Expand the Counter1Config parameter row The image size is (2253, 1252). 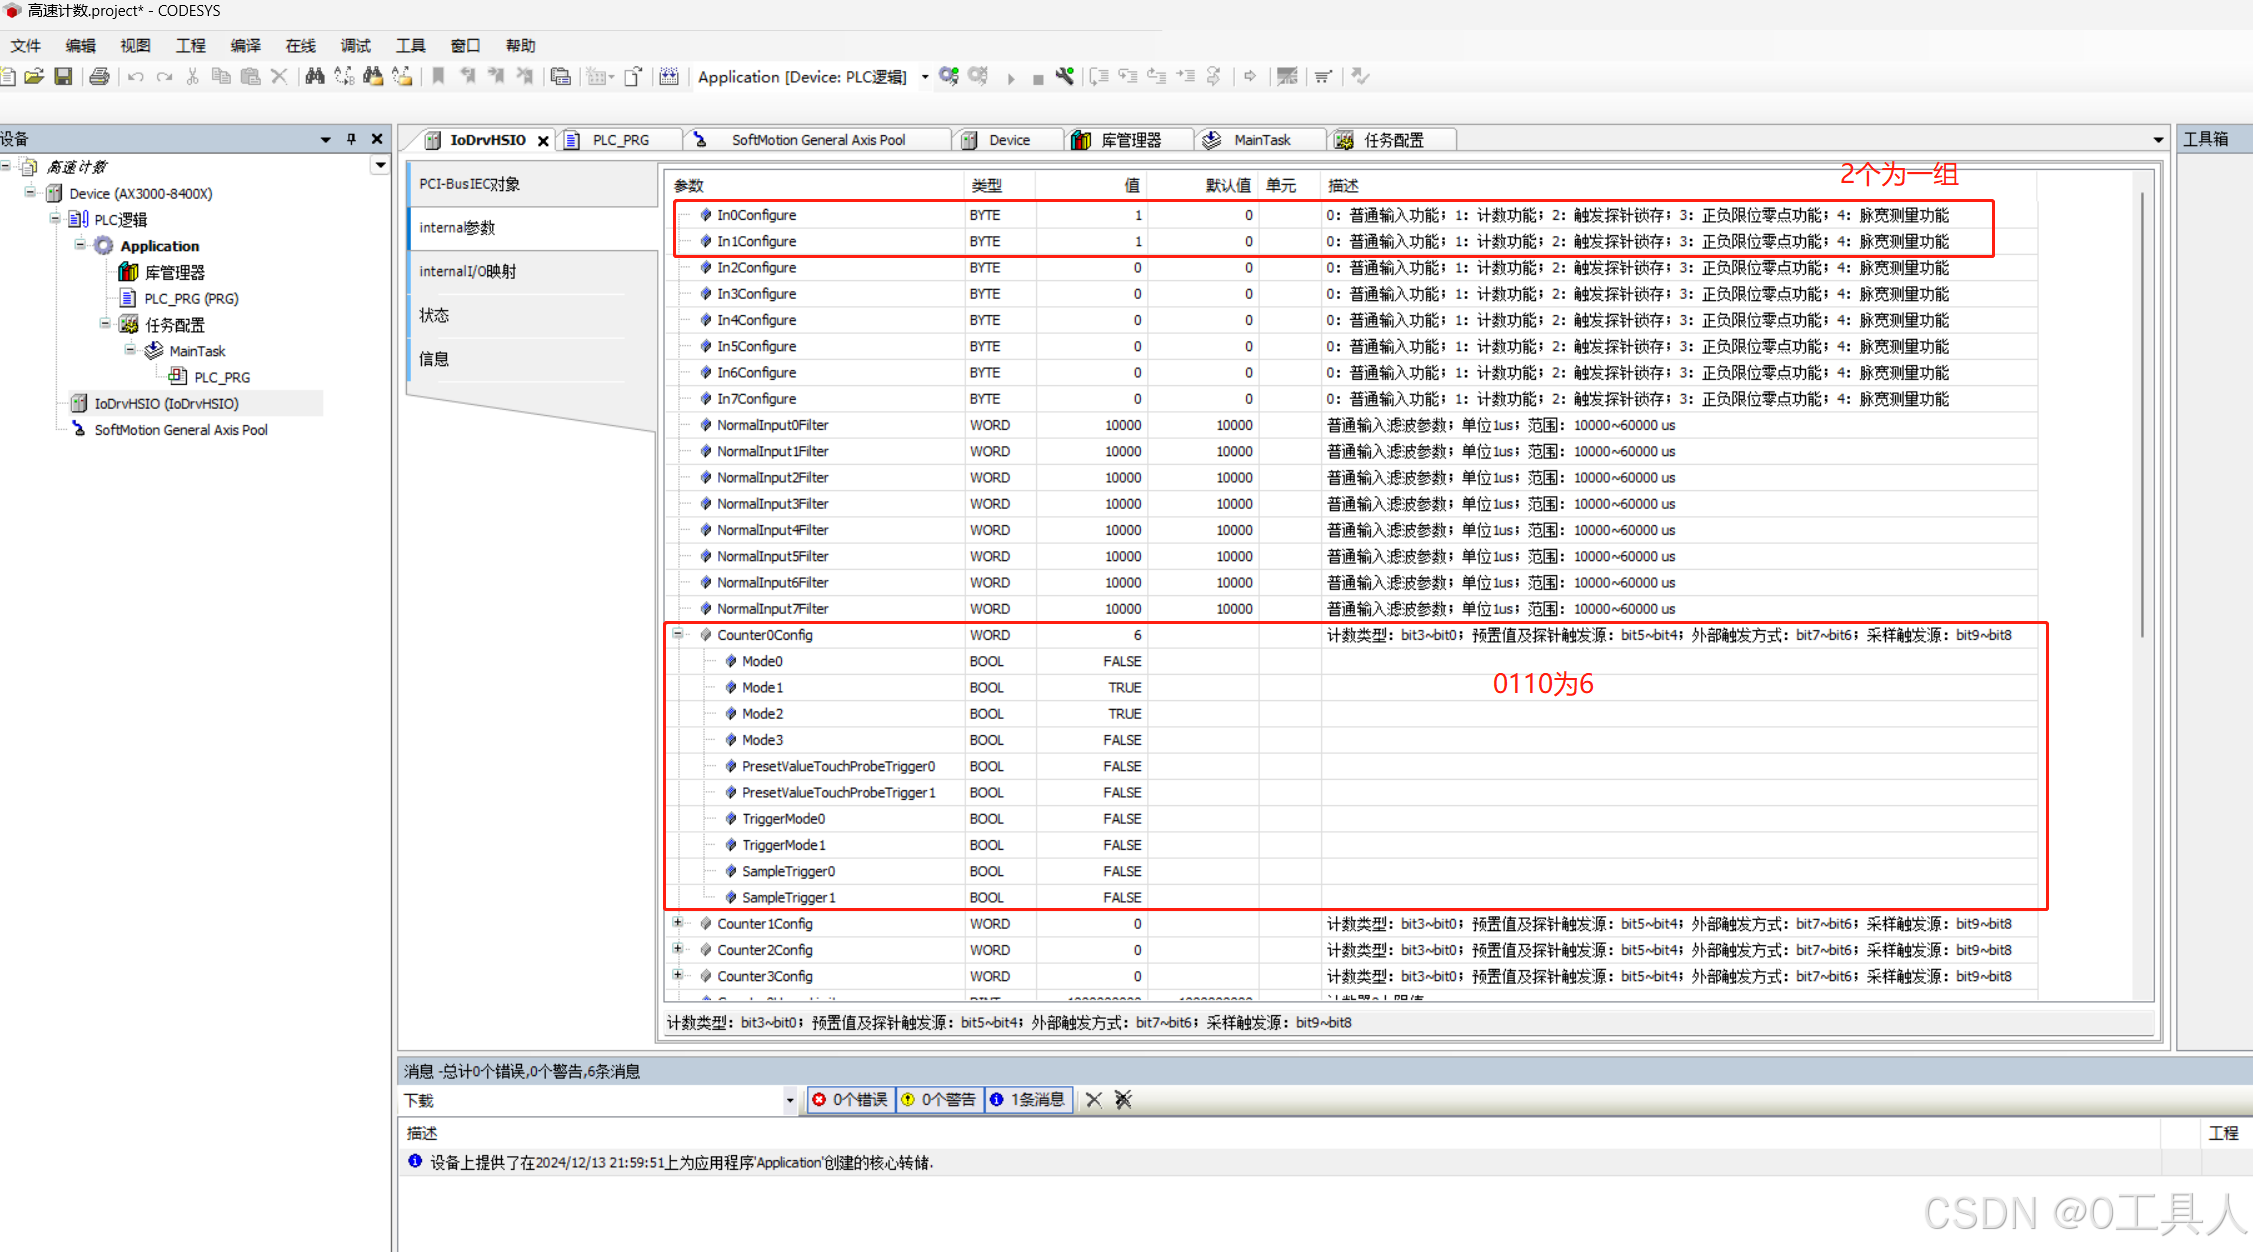(678, 923)
